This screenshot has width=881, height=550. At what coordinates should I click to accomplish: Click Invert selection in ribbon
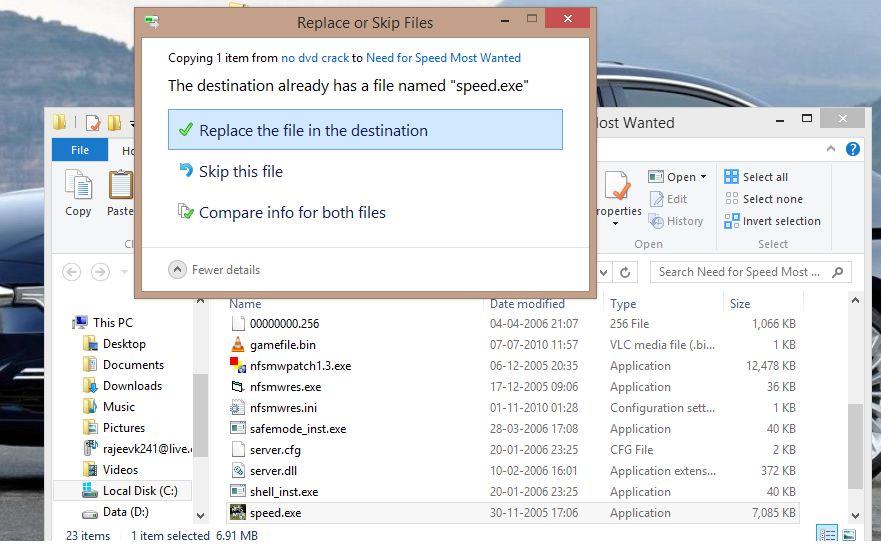click(773, 221)
